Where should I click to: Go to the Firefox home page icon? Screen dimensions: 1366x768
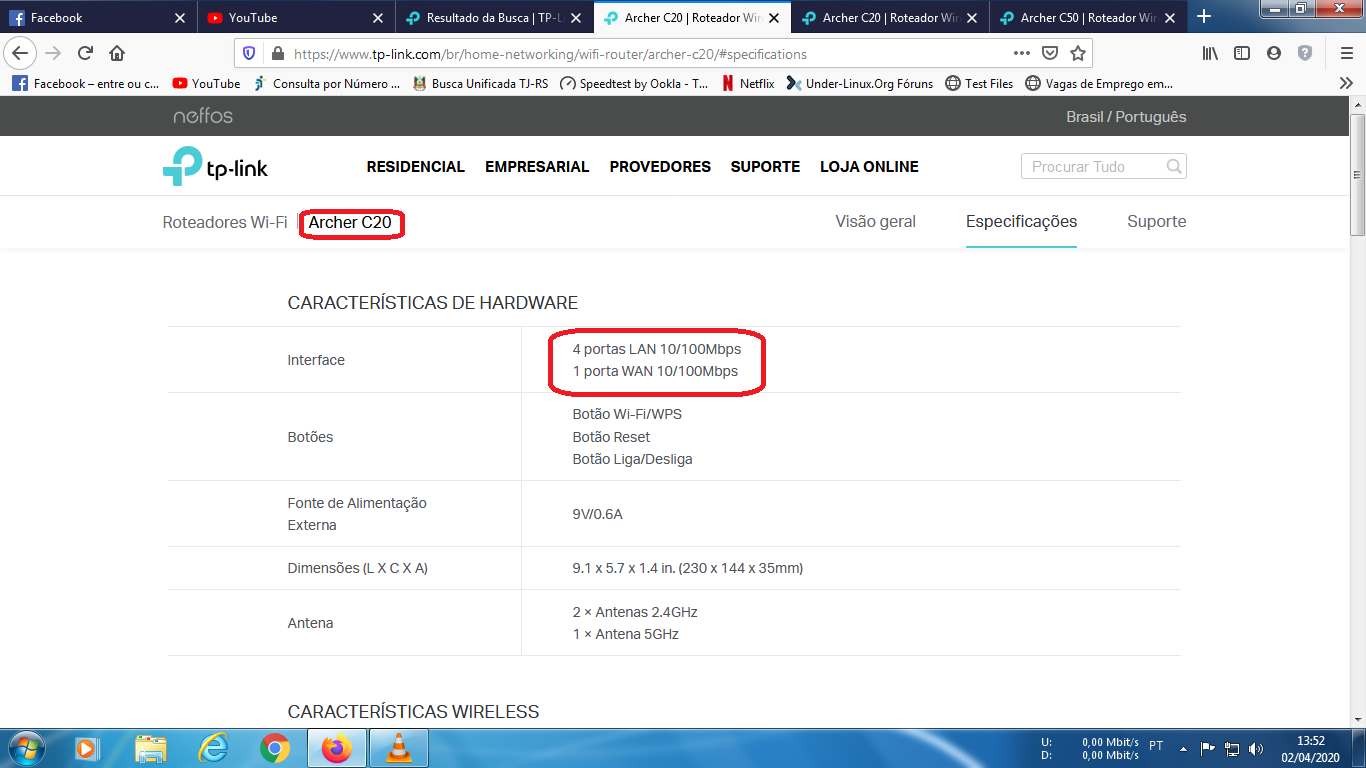point(117,53)
